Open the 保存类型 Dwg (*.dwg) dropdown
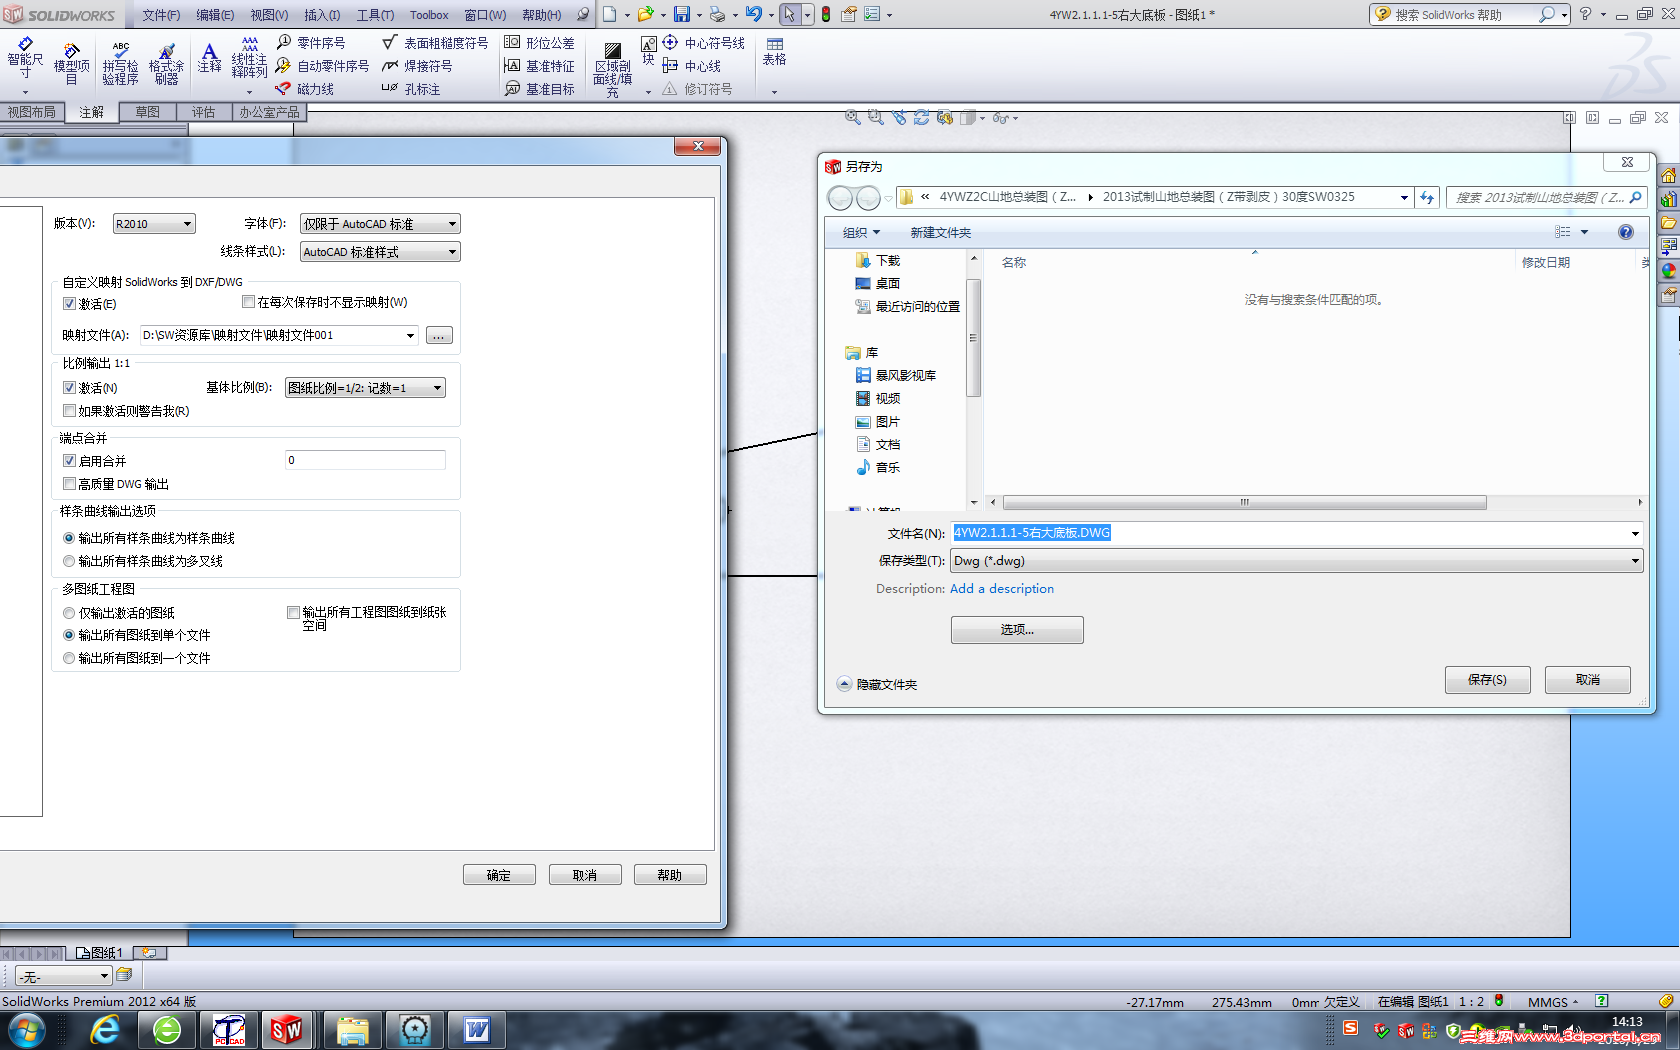This screenshot has height=1050, width=1680. click(x=1296, y=561)
